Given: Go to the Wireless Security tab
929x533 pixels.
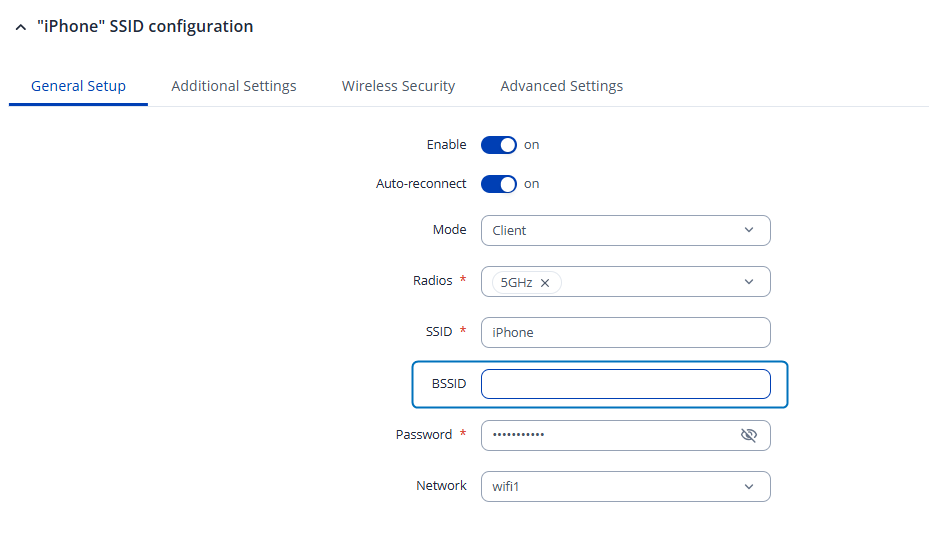Looking at the screenshot, I should coord(398,86).
